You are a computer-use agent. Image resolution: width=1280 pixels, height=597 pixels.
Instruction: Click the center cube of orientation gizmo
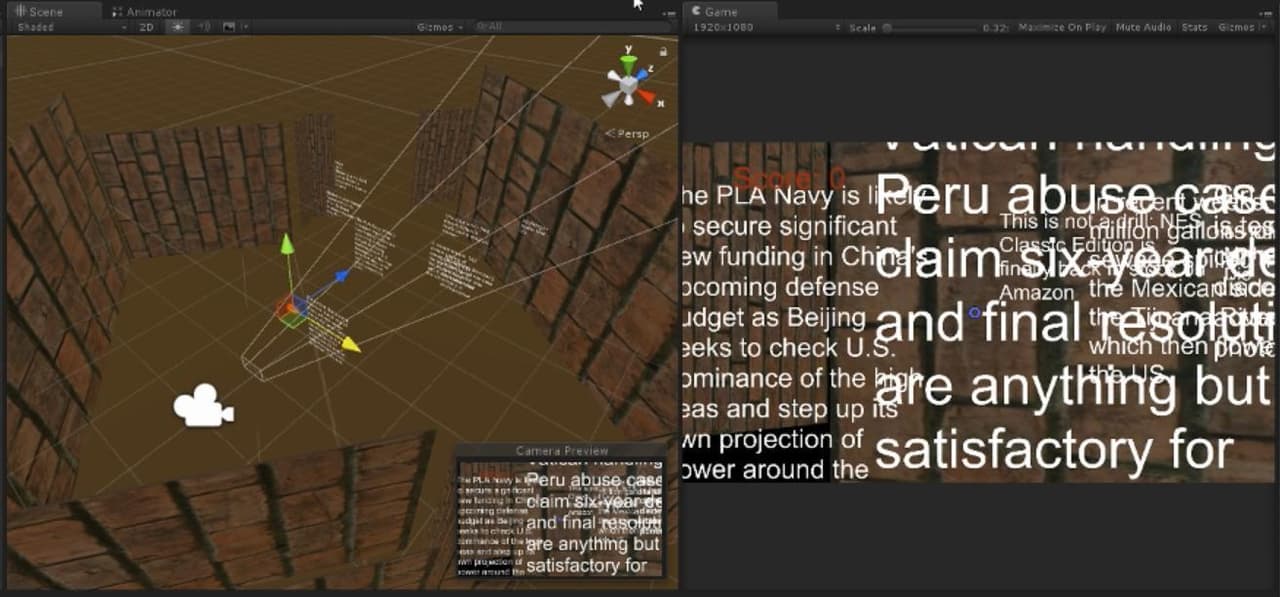(x=627, y=86)
